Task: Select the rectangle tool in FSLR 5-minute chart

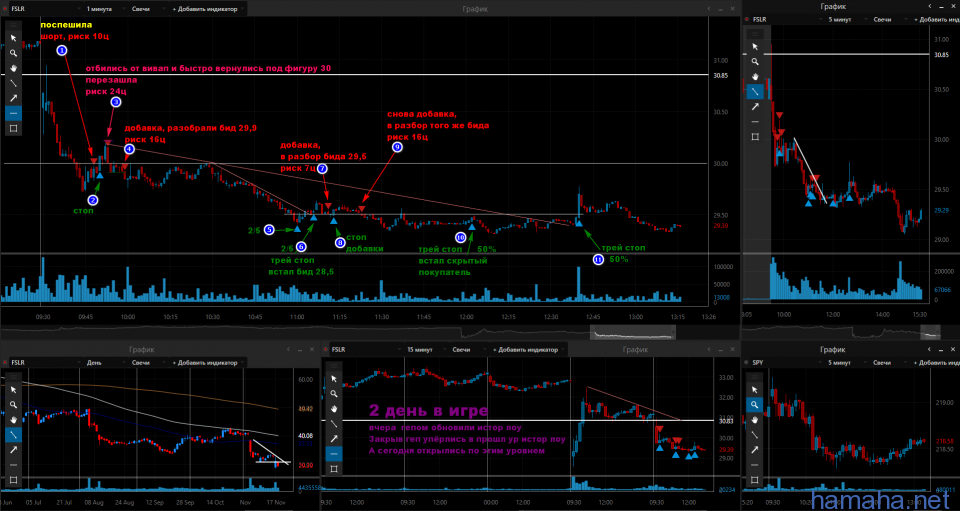Action: pyautogui.click(x=755, y=136)
